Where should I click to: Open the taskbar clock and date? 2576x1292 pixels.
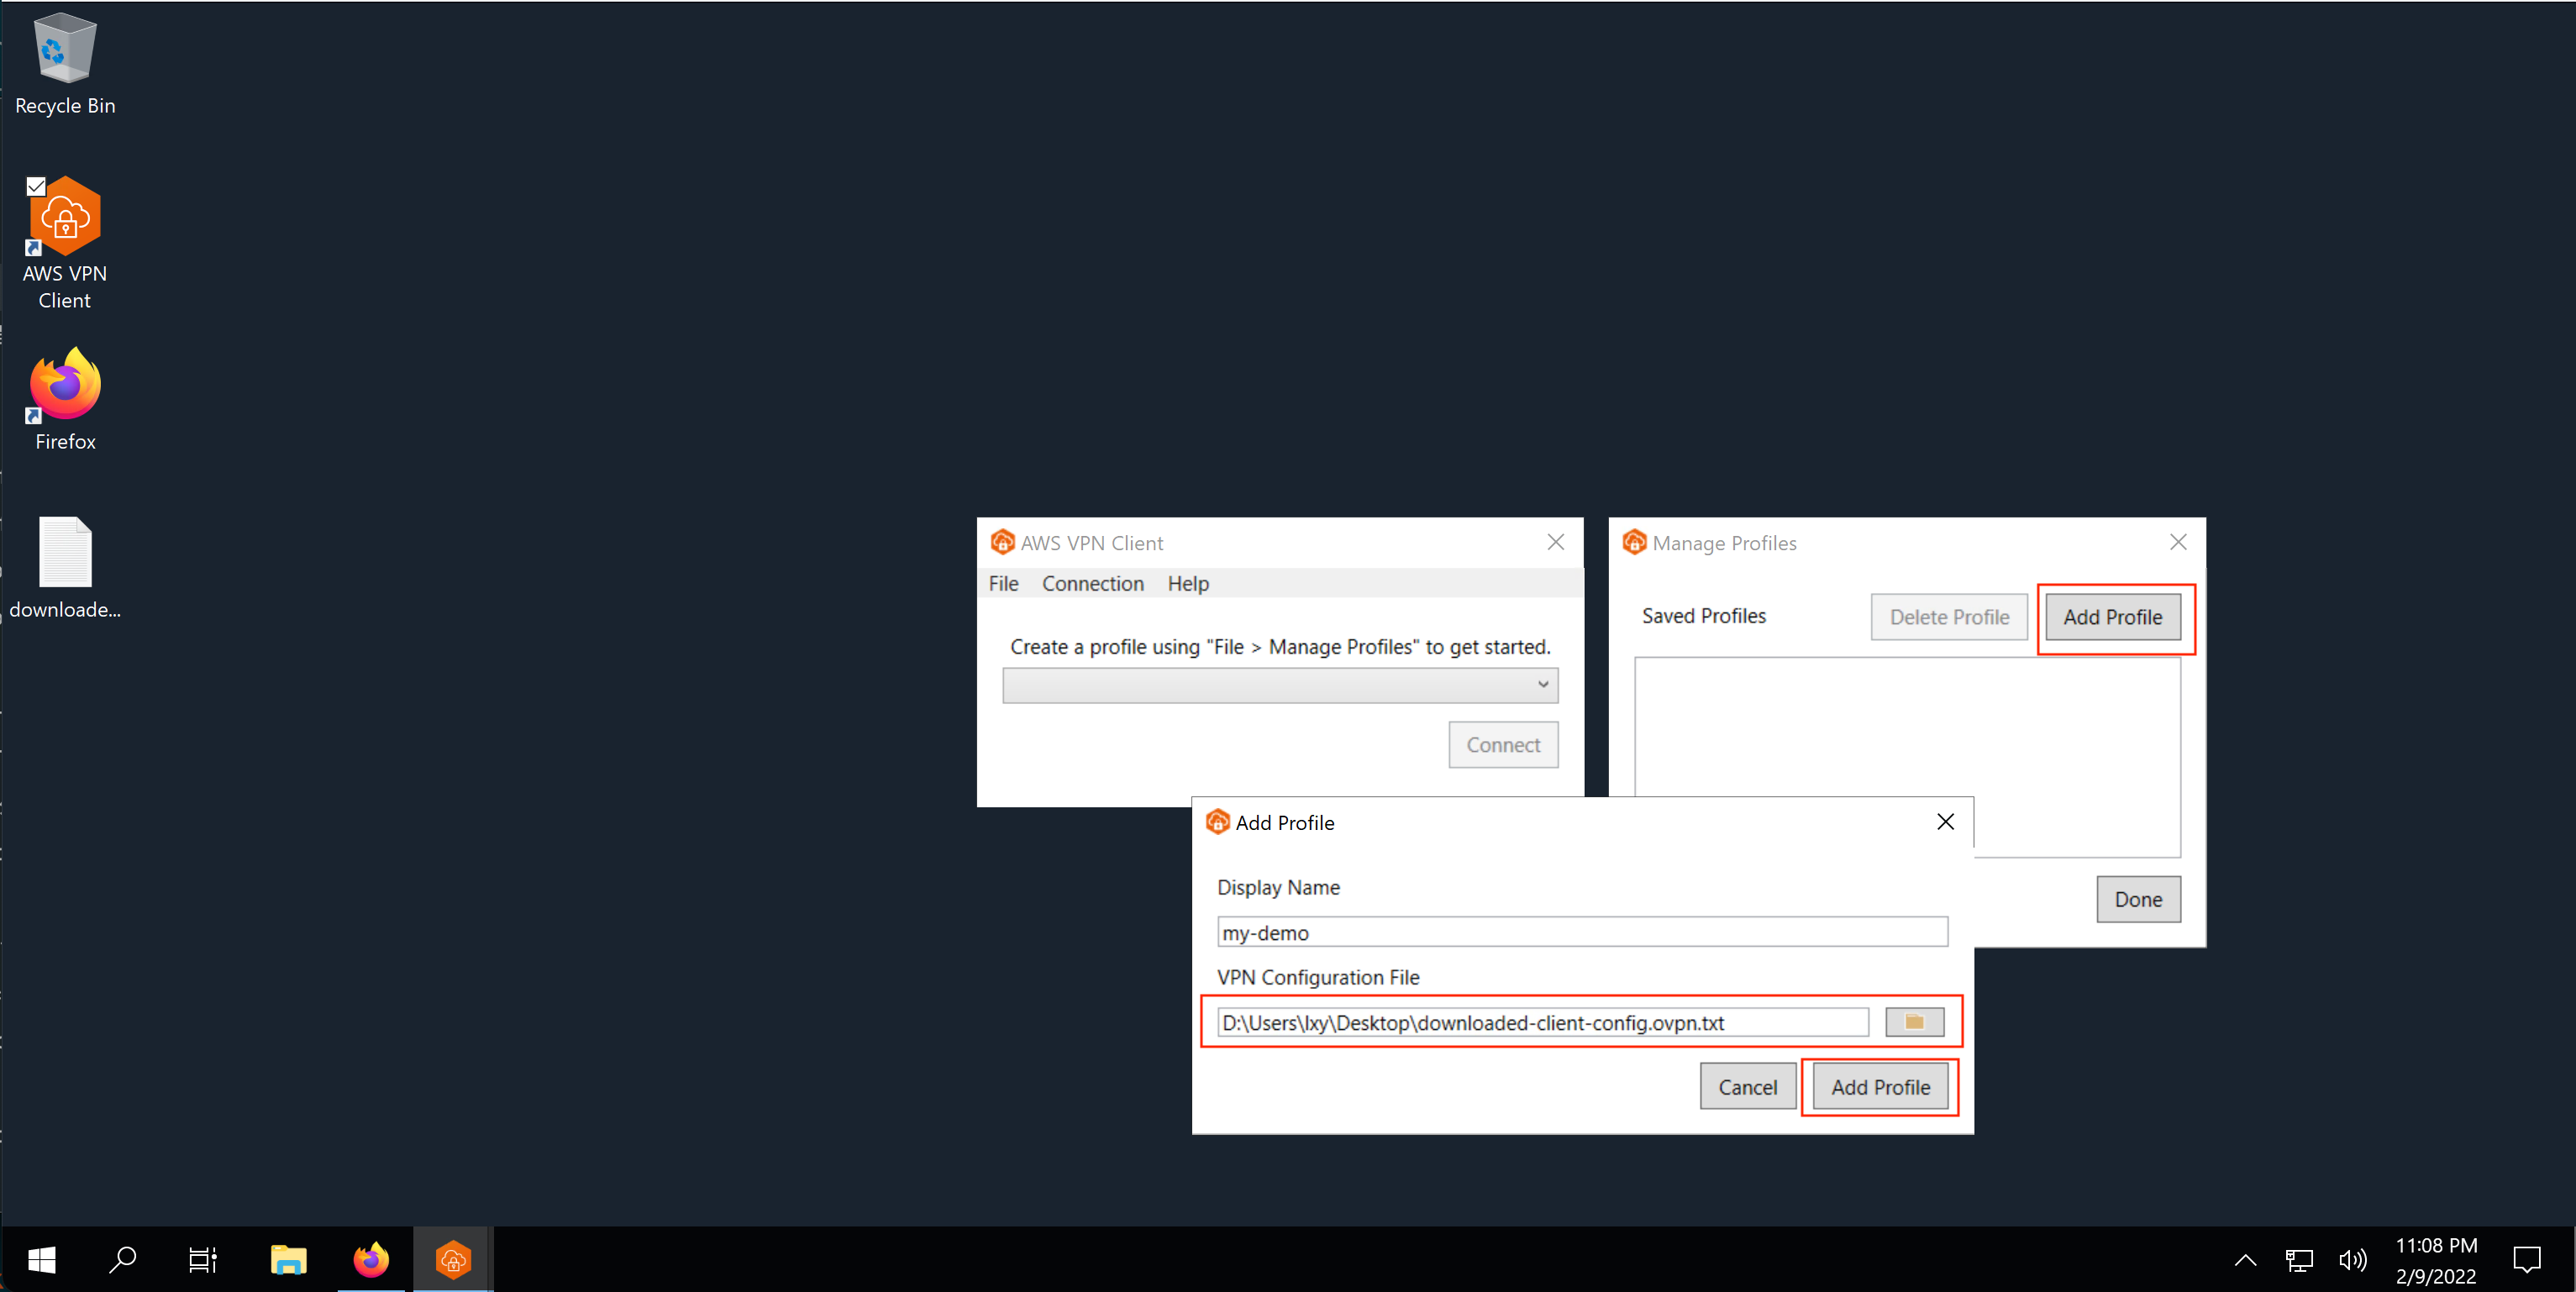pos(2436,1260)
